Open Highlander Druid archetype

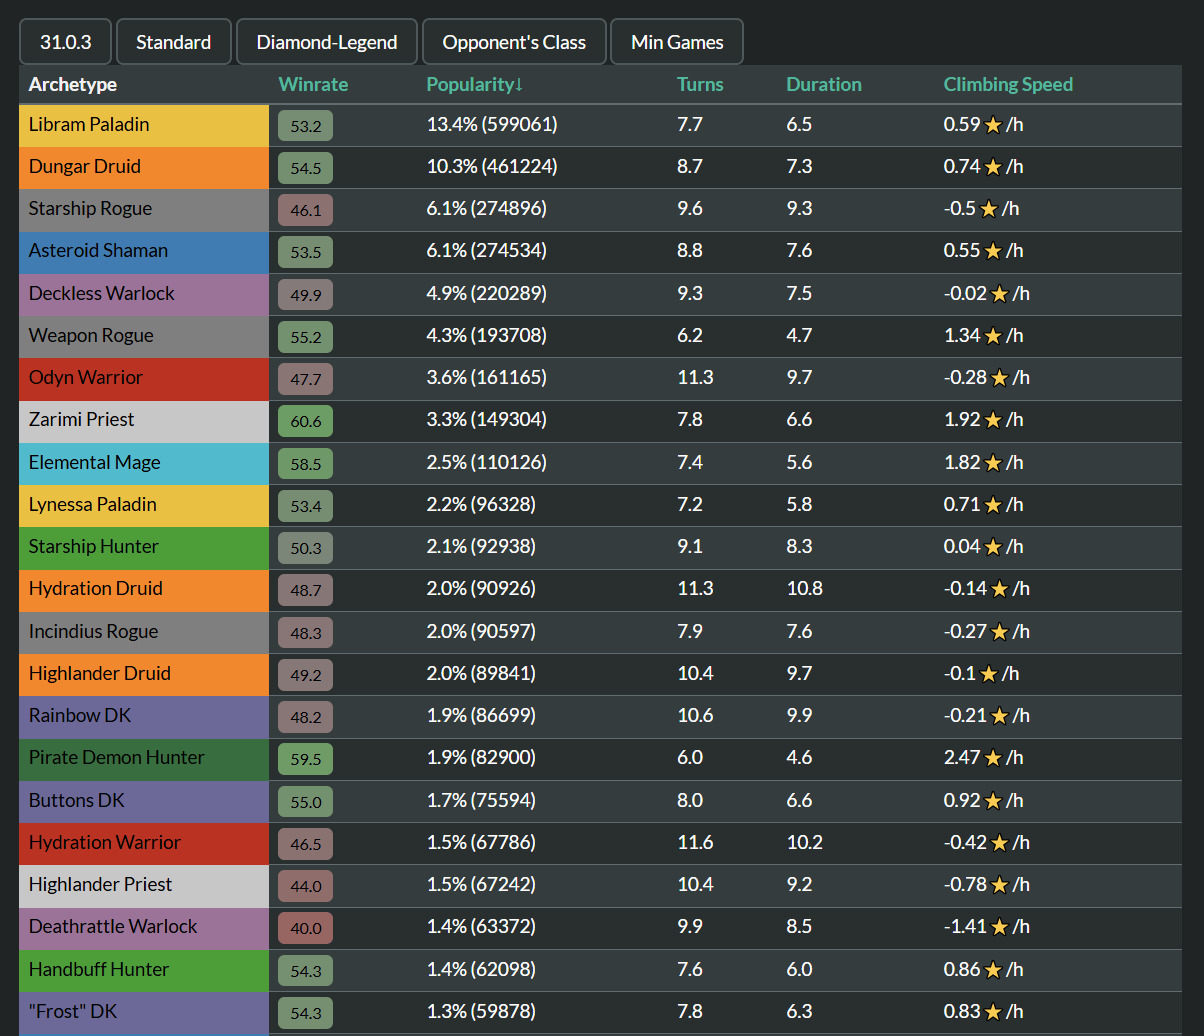144,674
